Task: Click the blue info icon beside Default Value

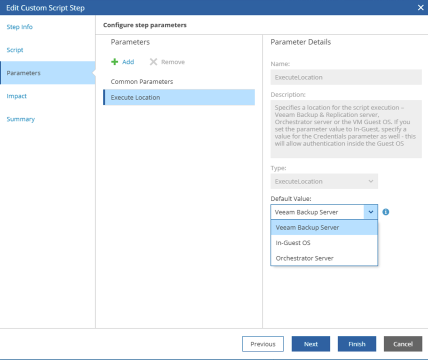Action: [386, 212]
